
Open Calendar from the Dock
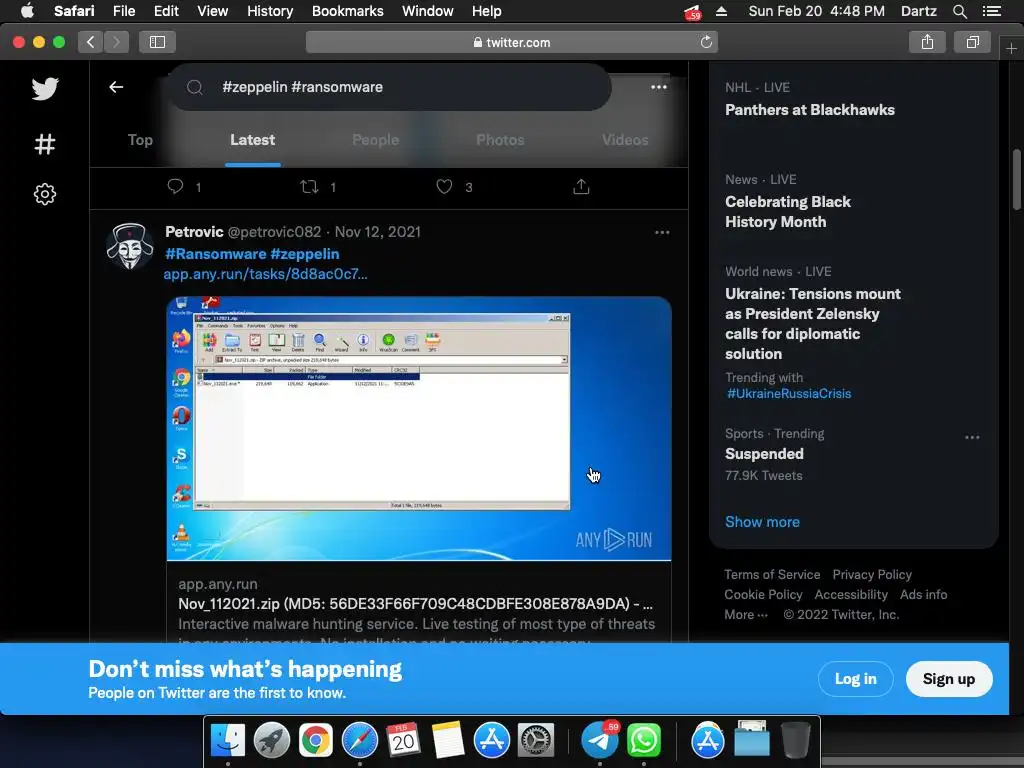pos(403,741)
